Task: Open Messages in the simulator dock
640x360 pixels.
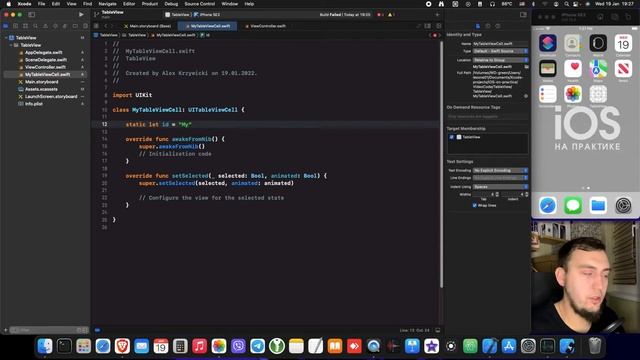Action: point(573,206)
